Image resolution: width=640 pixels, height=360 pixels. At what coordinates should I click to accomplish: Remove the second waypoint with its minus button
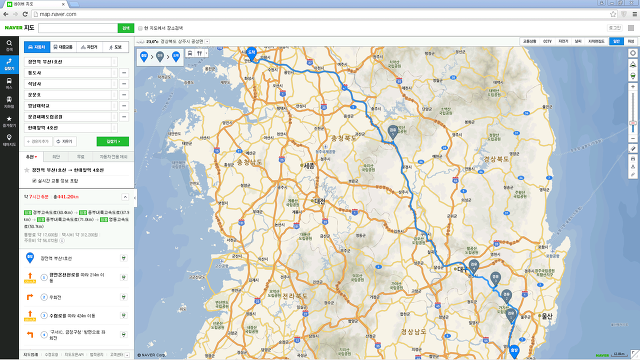pyautogui.click(x=124, y=73)
